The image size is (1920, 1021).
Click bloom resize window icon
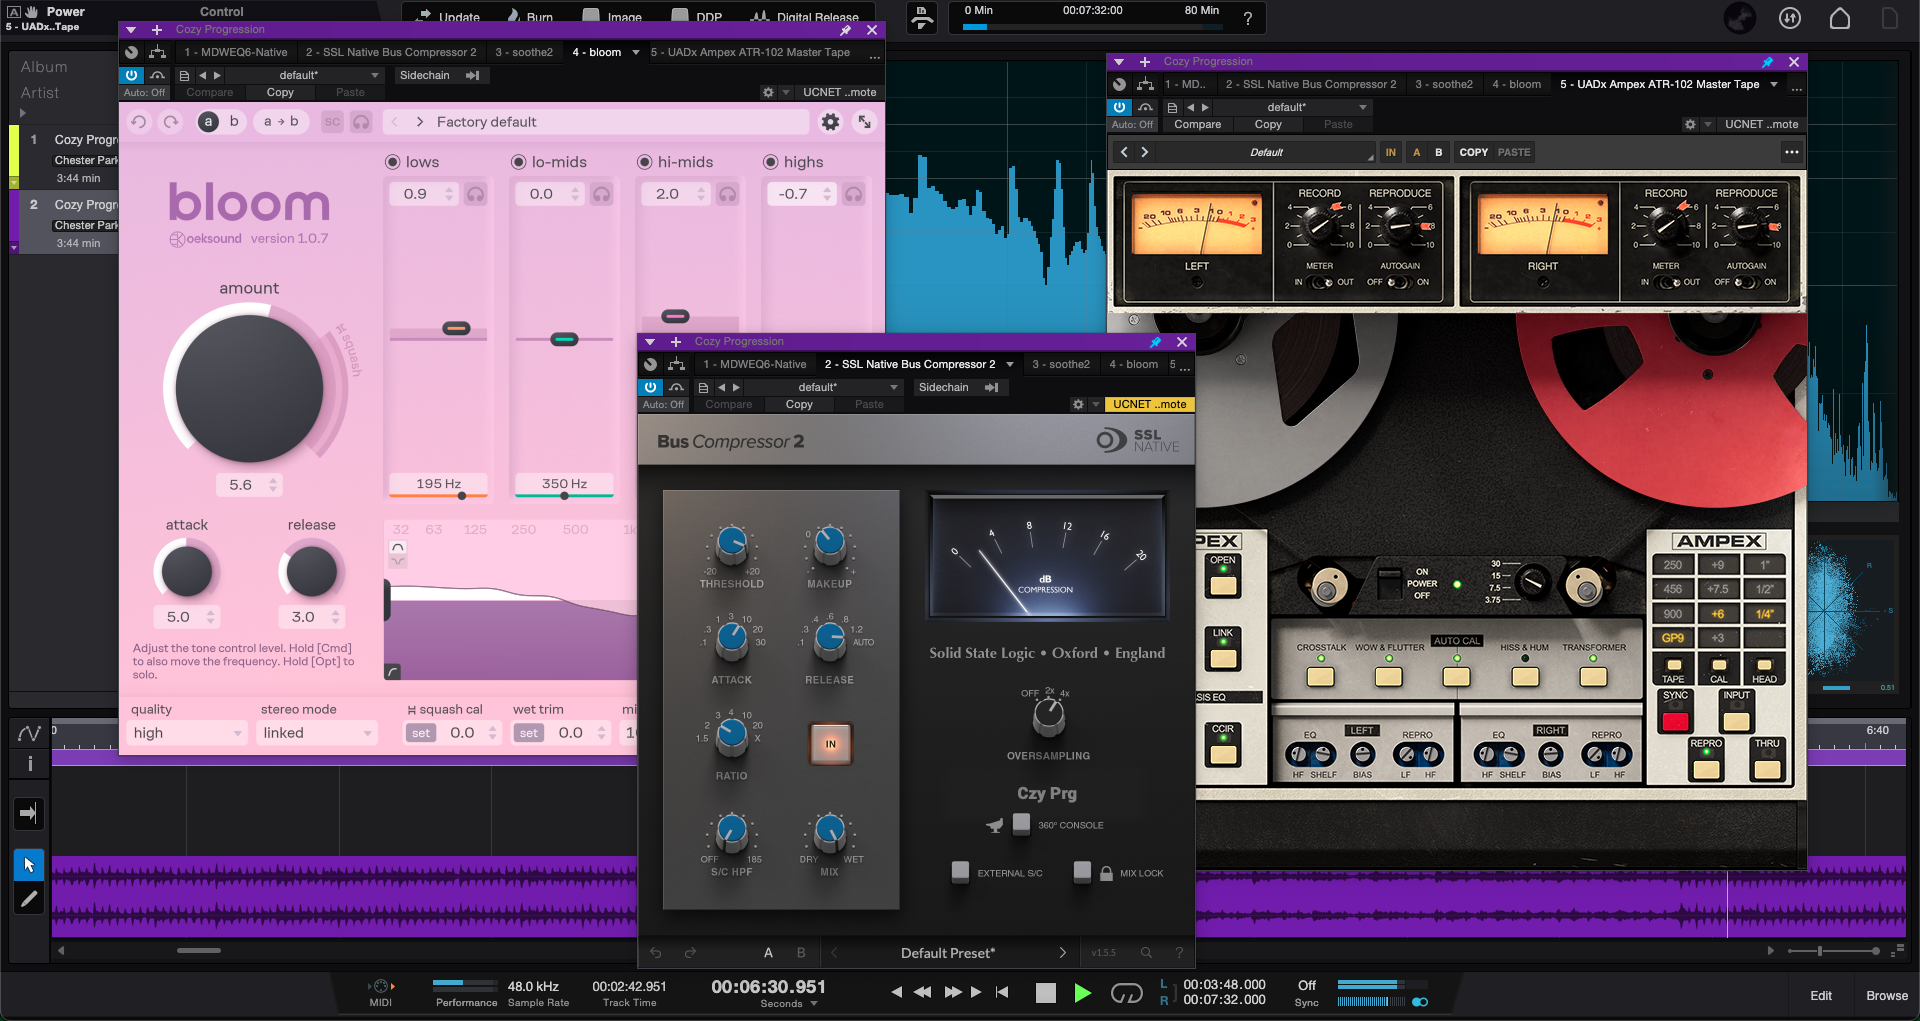pyautogui.click(x=864, y=122)
